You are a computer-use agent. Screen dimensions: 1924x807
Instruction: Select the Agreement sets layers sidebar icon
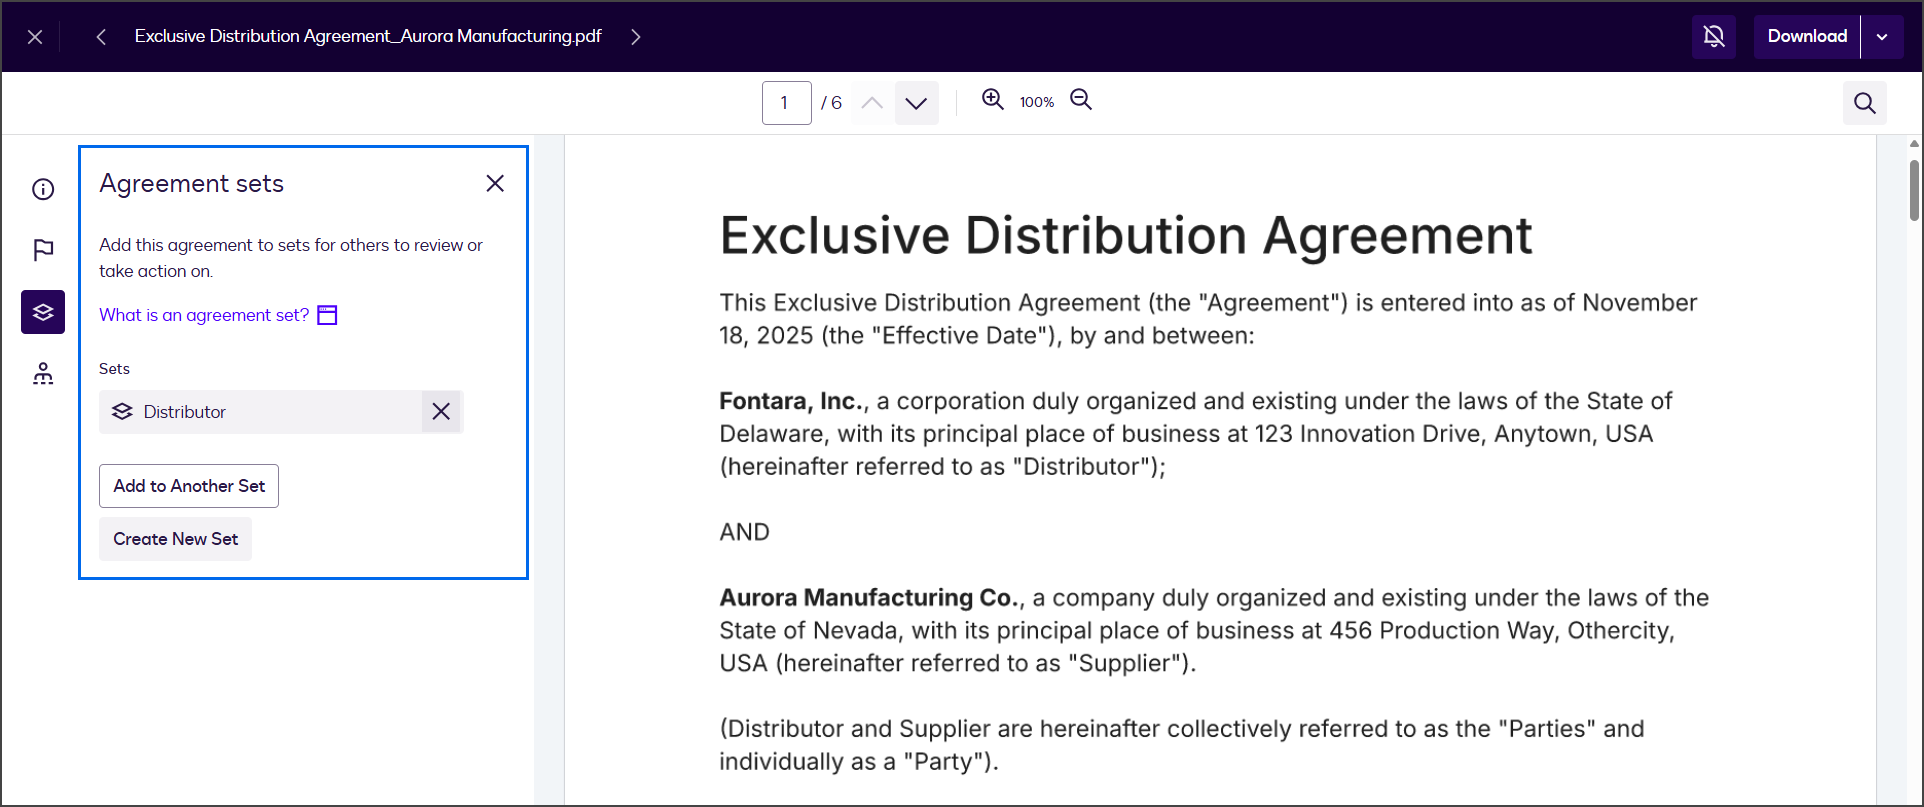[43, 312]
